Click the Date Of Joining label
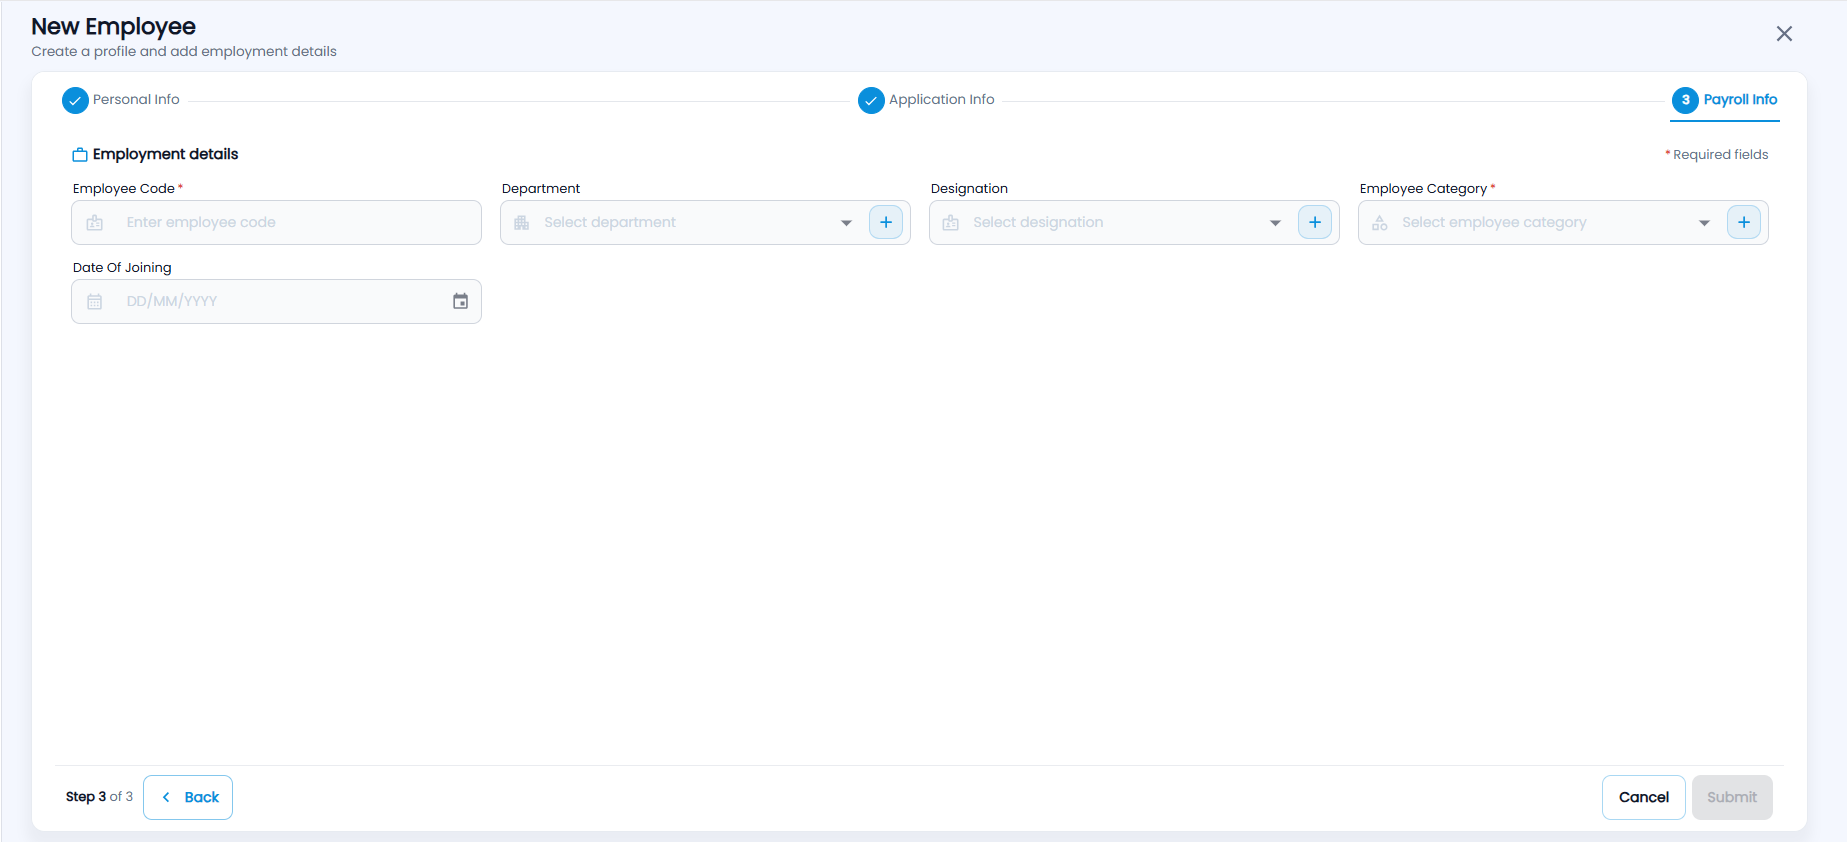Screen dimensions: 1847x842 (x=122, y=268)
